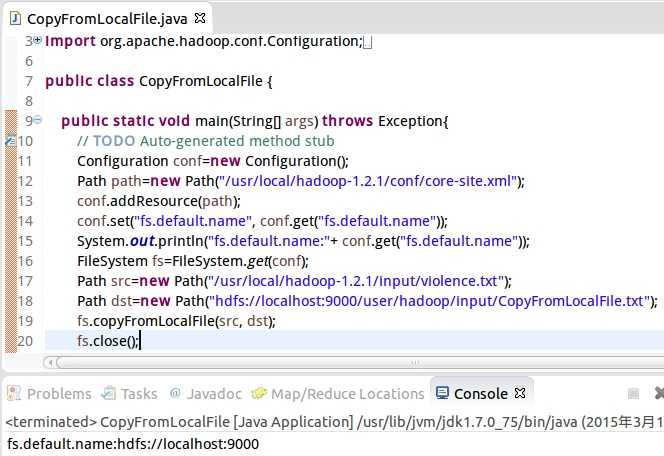Image resolution: width=664 pixels, height=456 pixels.
Task: Click the Tasks clipboard icon
Action: pyautogui.click(x=109, y=393)
